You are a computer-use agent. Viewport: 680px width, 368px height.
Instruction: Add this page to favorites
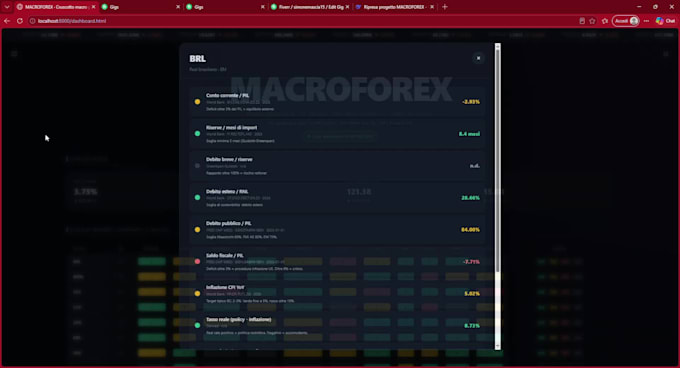592,21
